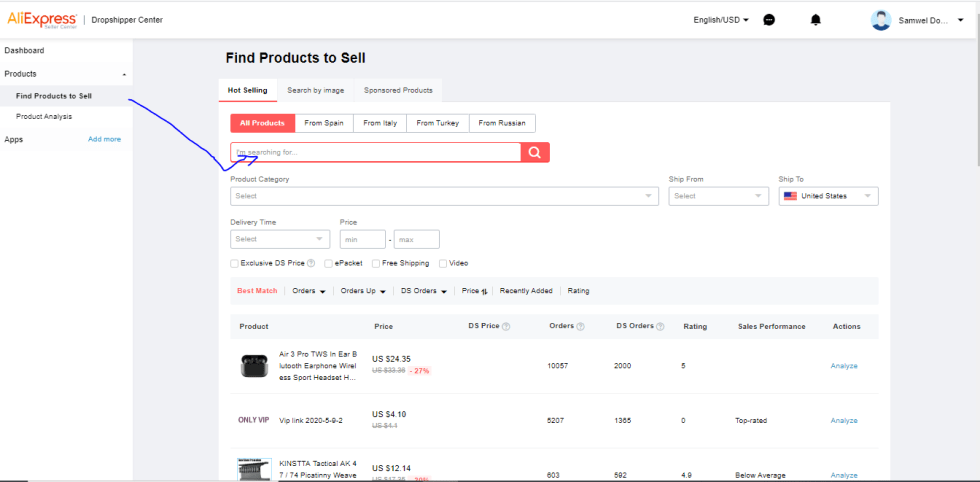Click the US $4.10 price
This screenshot has height=482, width=980.
coord(389,414)
